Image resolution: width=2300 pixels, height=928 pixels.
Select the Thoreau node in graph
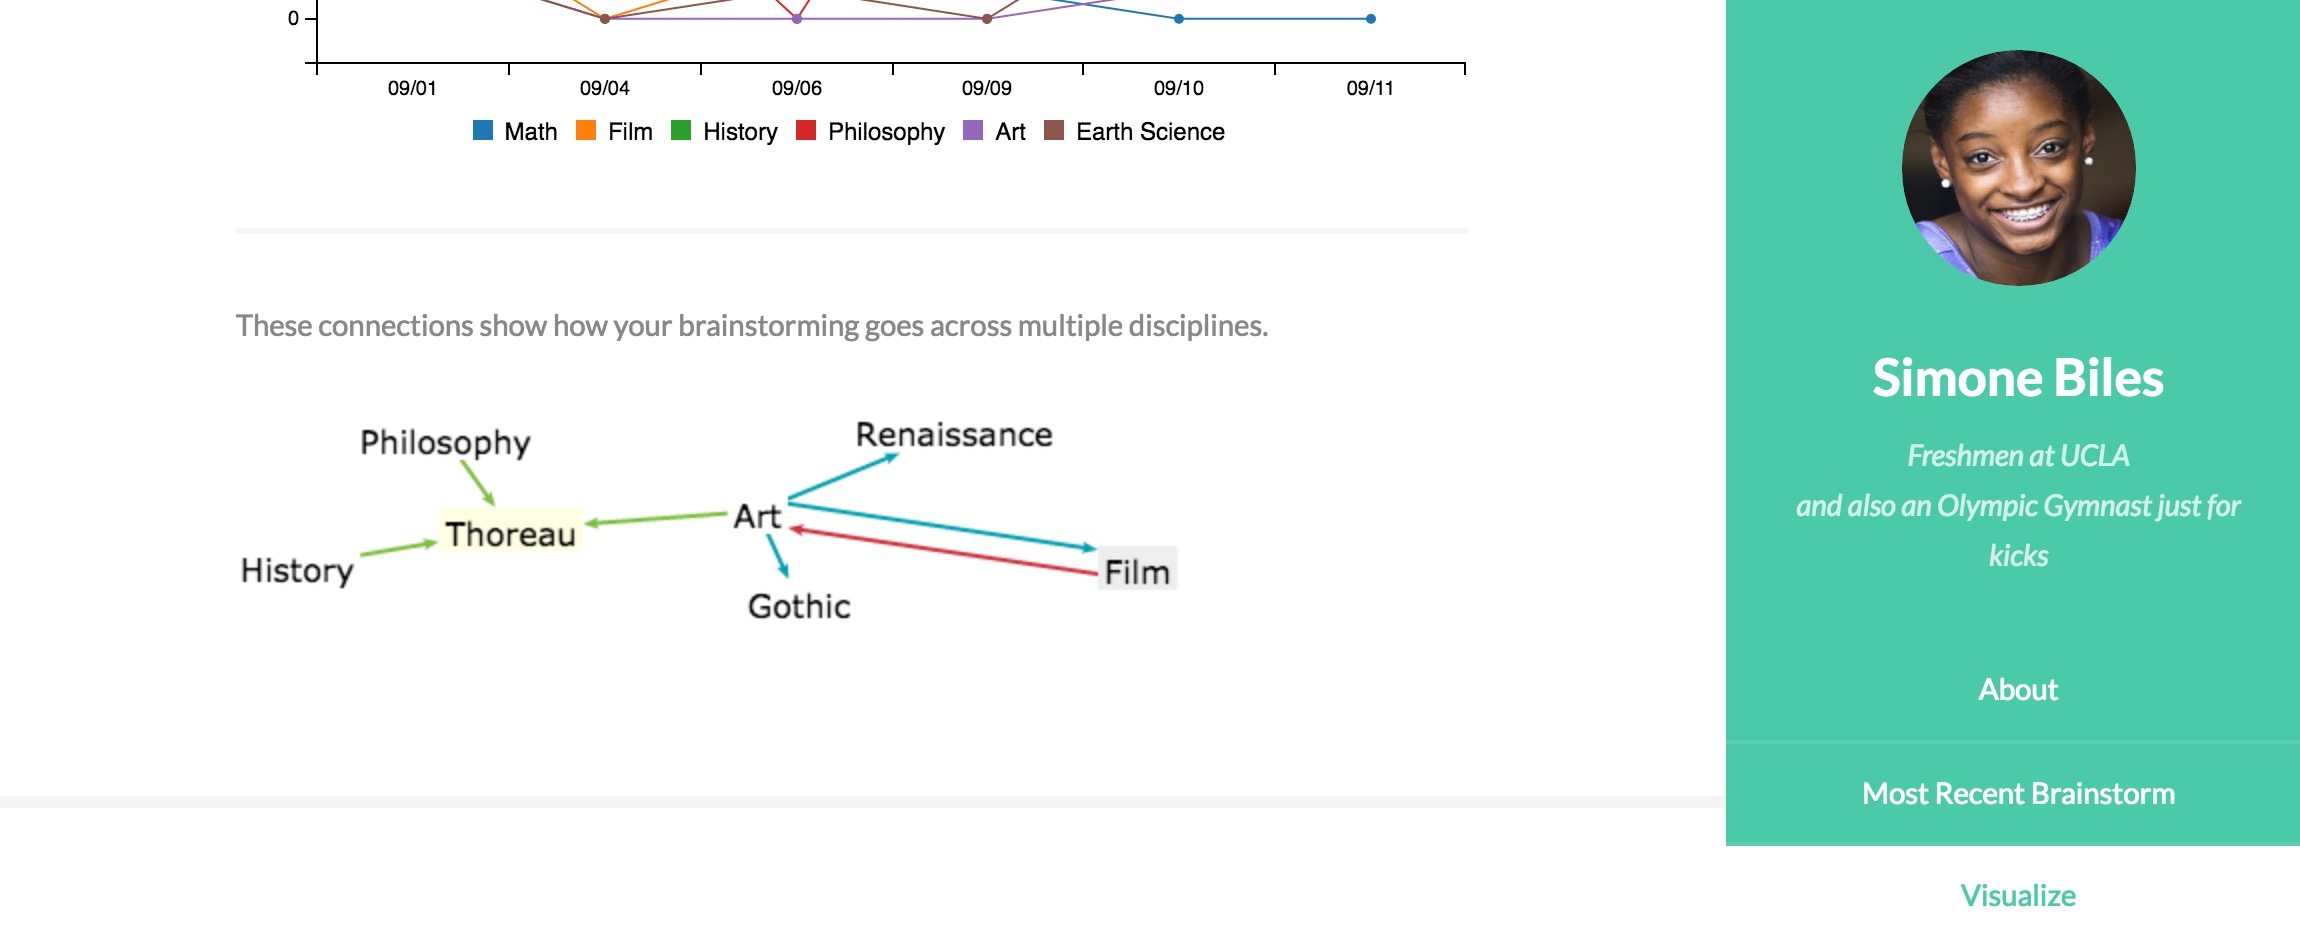click(511, 534)
